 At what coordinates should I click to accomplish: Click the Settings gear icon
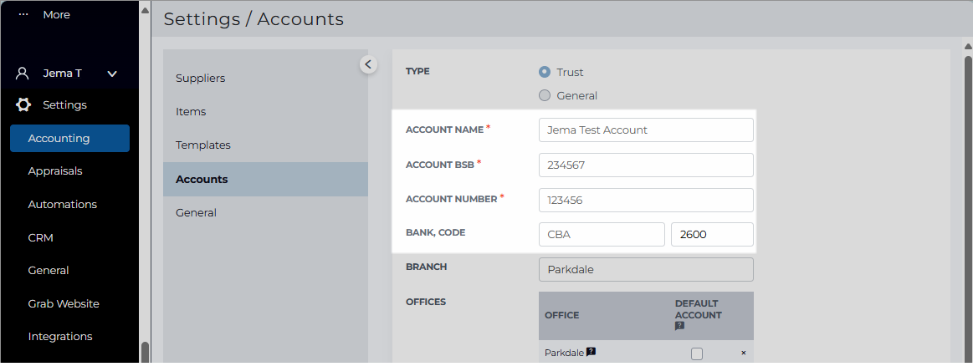tap(23, 105)
